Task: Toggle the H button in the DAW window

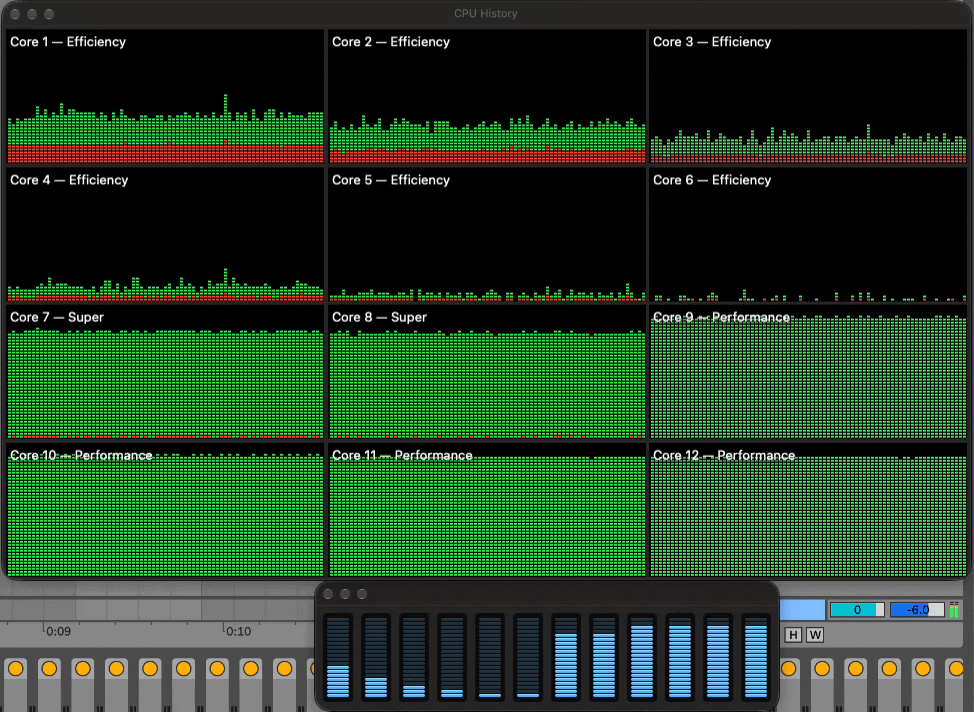Action: click(x=793, y=635)
